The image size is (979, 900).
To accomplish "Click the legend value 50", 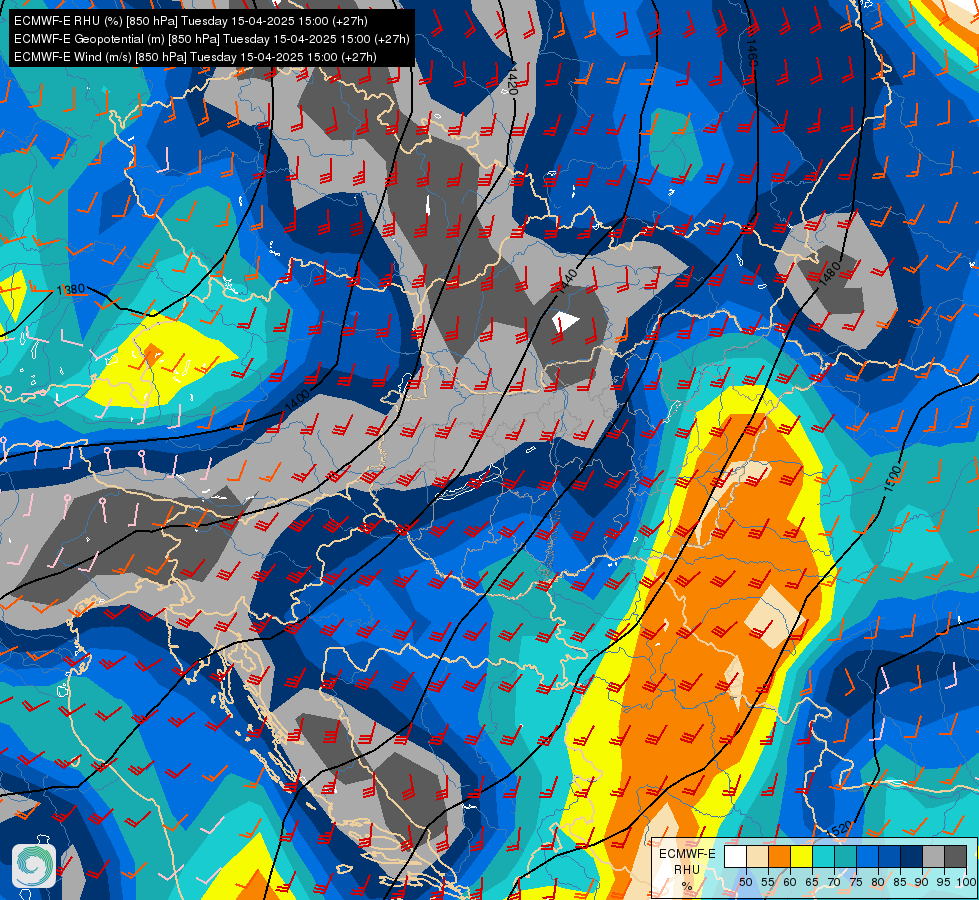I will [x=746, y=882].
